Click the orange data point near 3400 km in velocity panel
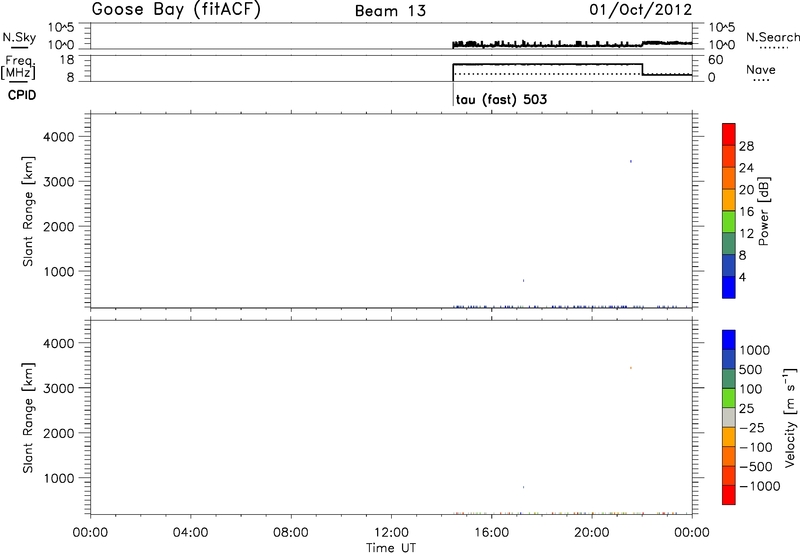Screen dimensions: 800x554 tap(631, 368)
